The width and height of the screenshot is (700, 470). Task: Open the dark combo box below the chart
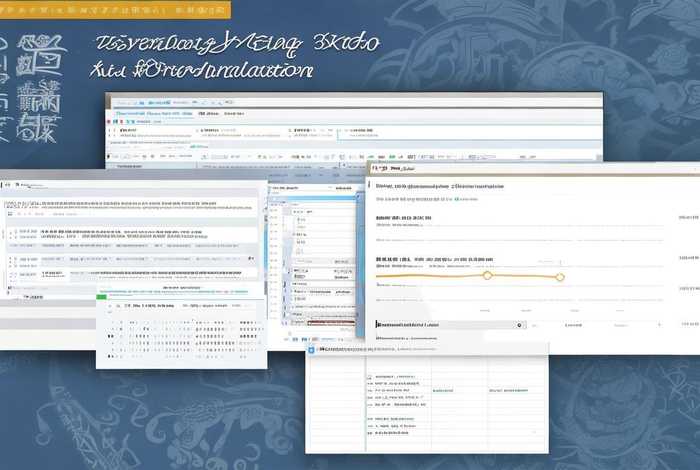(x=448, y=325)
